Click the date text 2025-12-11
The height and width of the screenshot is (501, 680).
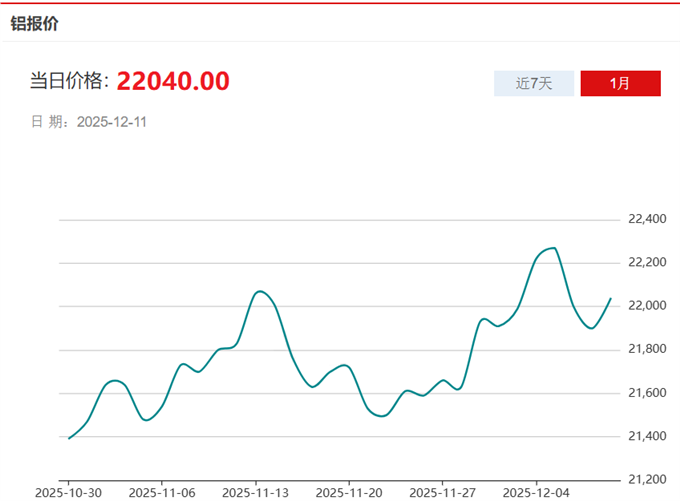click(x=112, y=122)
